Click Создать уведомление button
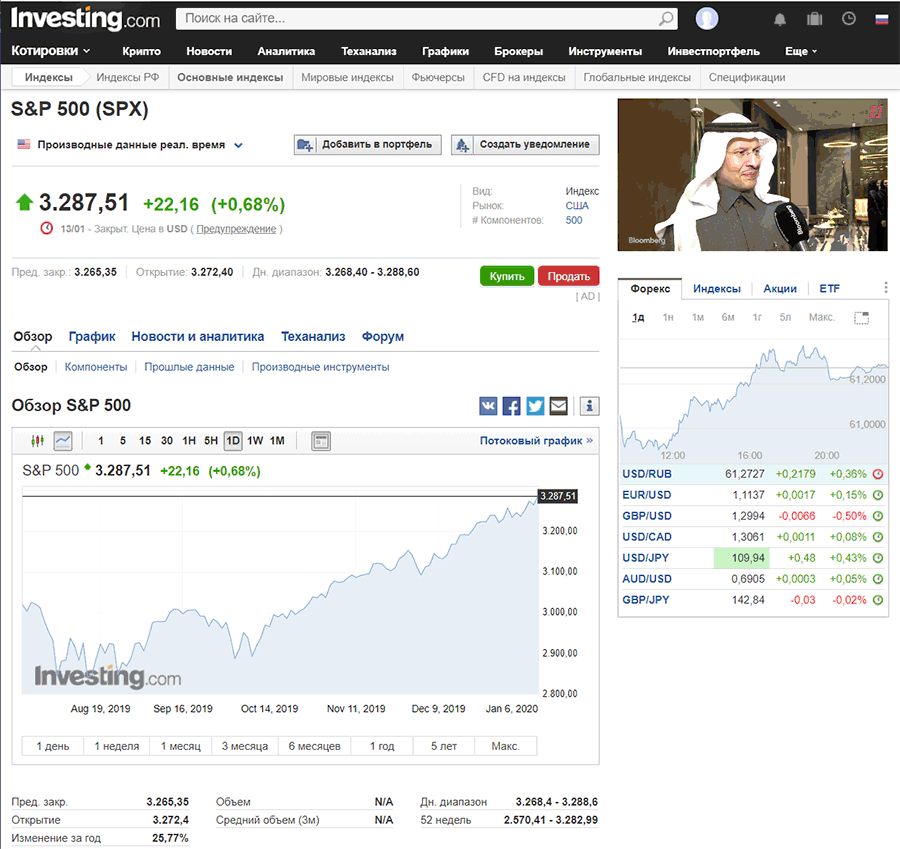Image resolution: width=900 pixels, height=849 pixels. point(525,145)
